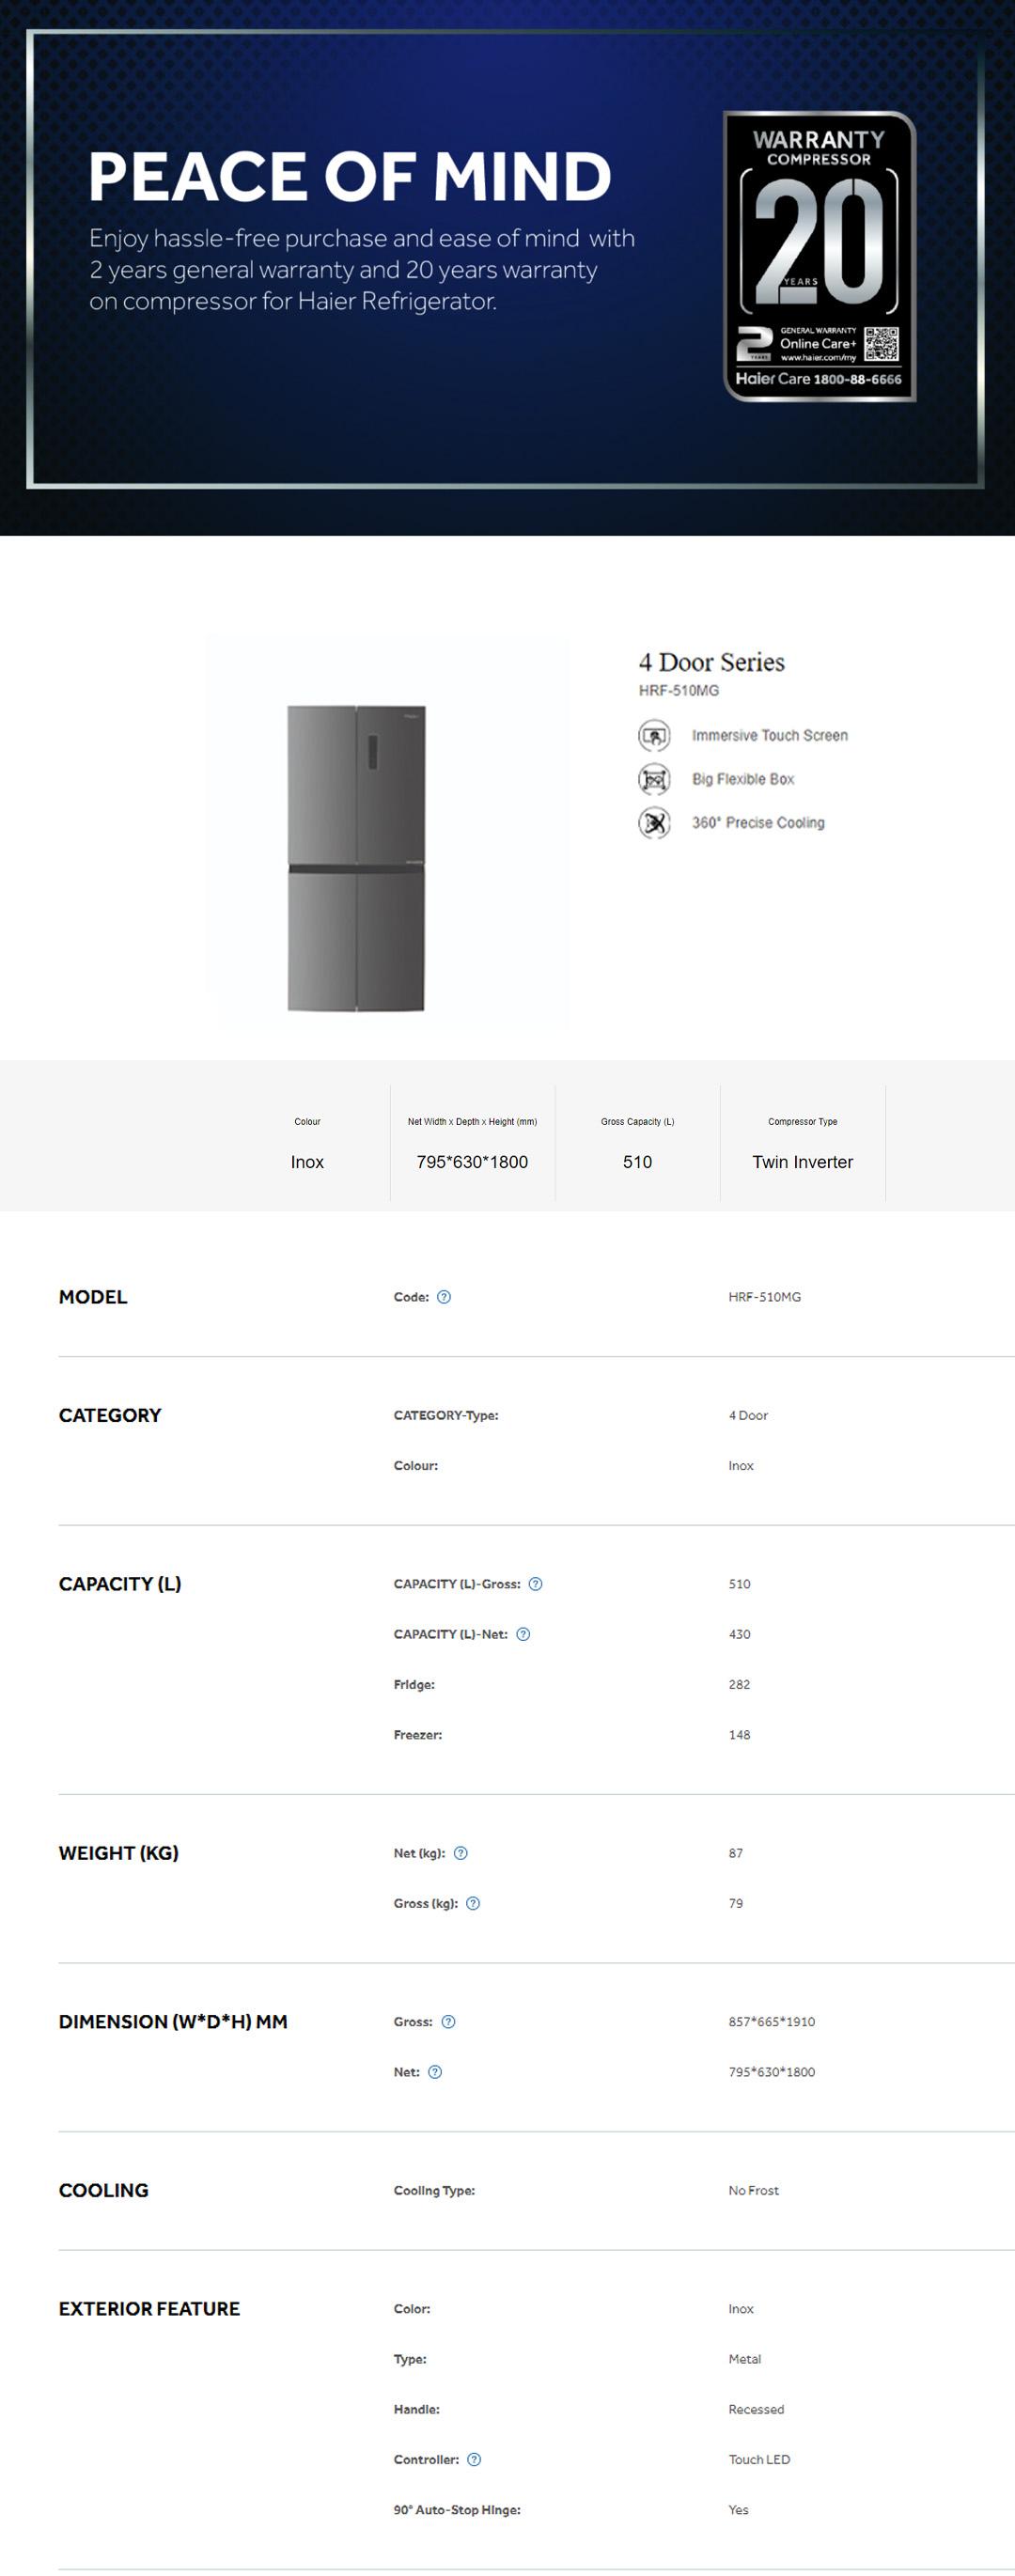1015x2576 pixels.
Task: Click the 360° Precise Cooling feature icon
Action: [654, 823]
